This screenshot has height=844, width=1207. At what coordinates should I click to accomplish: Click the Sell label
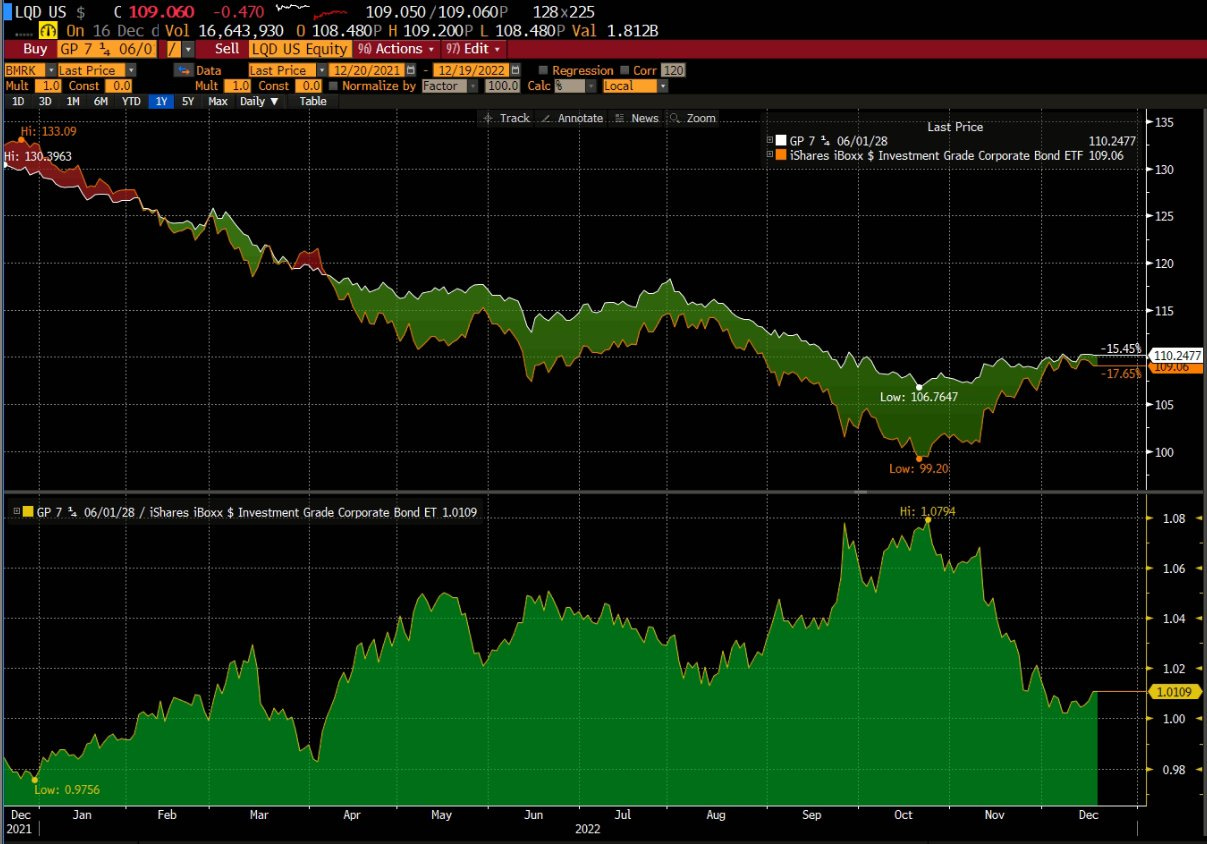pos(227,48)
